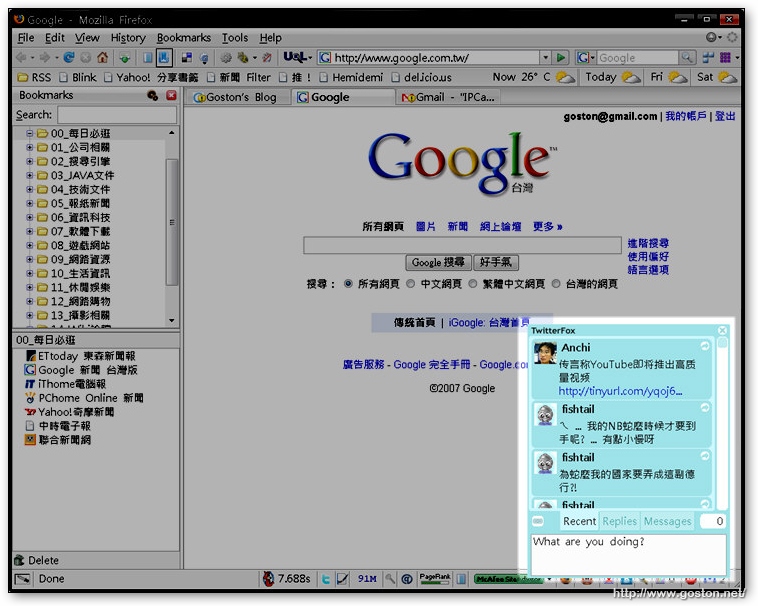The height and width of the screenshot is (606, 758).
Task: Click the Stop loading toolbar icon
Action: (86, 58)
